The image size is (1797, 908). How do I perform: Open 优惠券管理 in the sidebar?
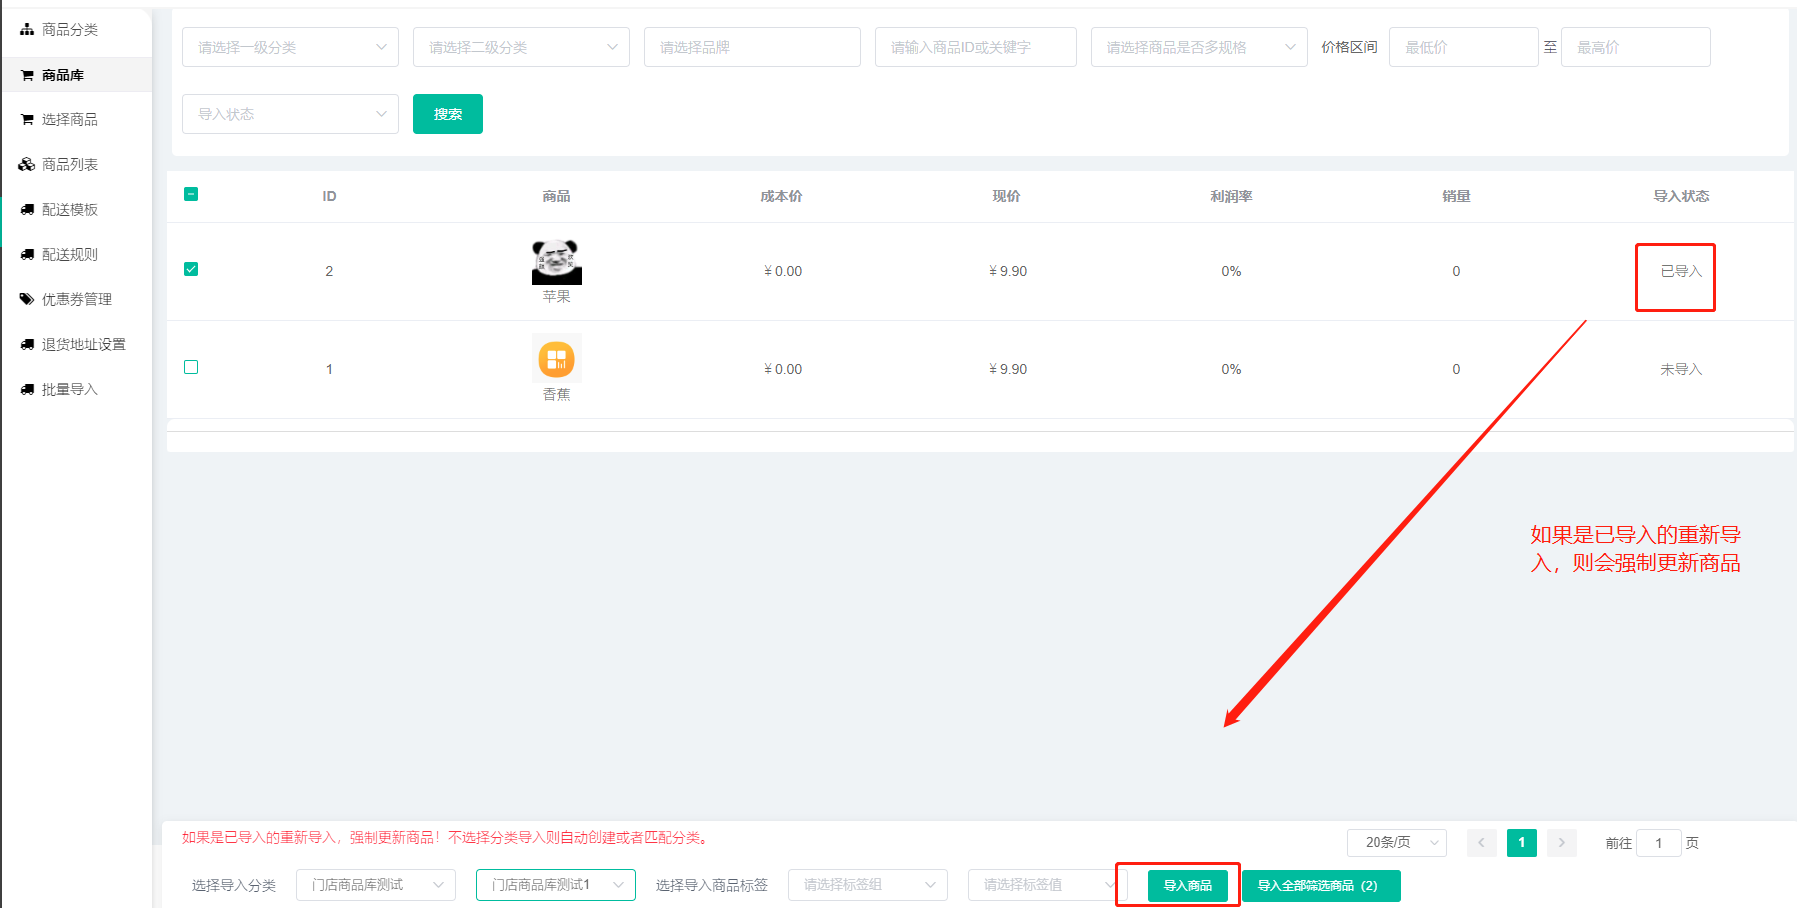click(x=77, y=300)
